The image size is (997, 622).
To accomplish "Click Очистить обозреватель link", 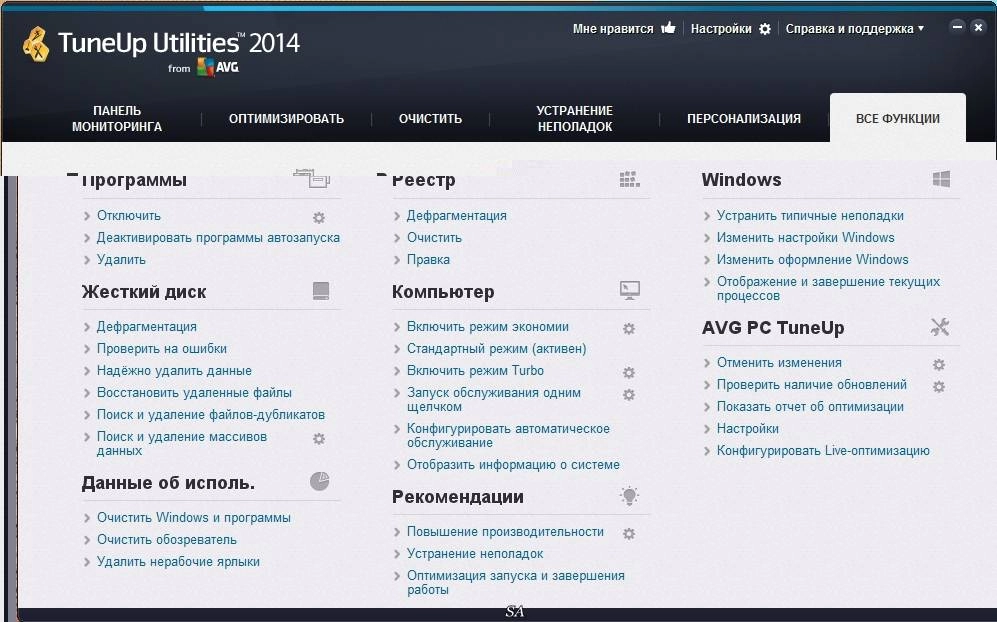I will pyautogui.click(x=167, y=539).
